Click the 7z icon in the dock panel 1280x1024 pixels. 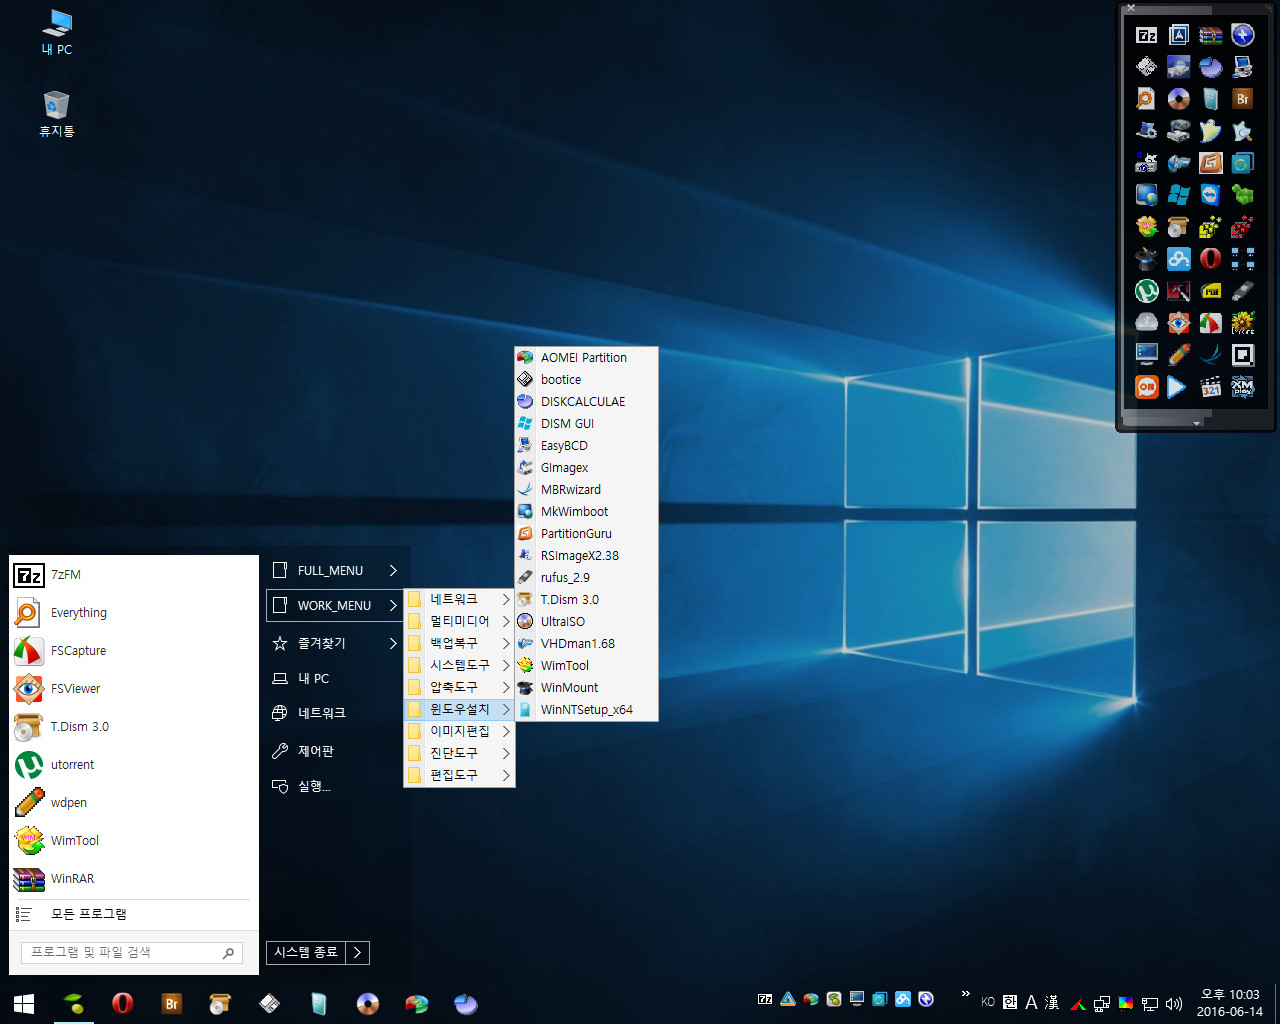click(x=1147, y=35)
